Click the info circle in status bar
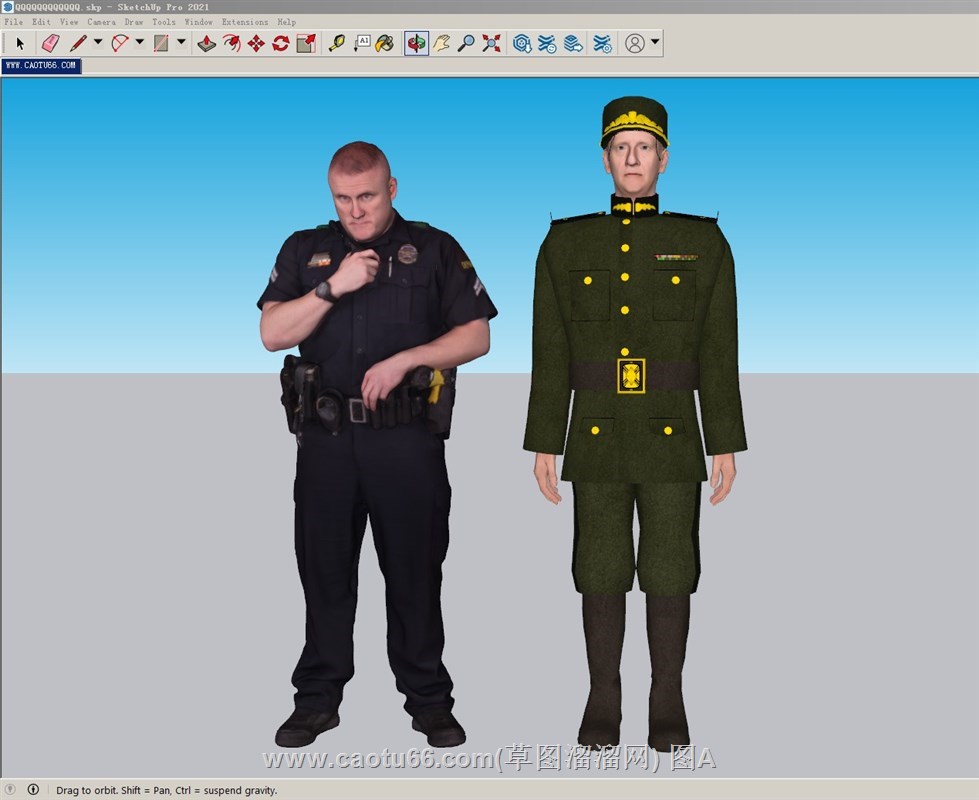This screenshot has width=979, height=800. [33, 790]
